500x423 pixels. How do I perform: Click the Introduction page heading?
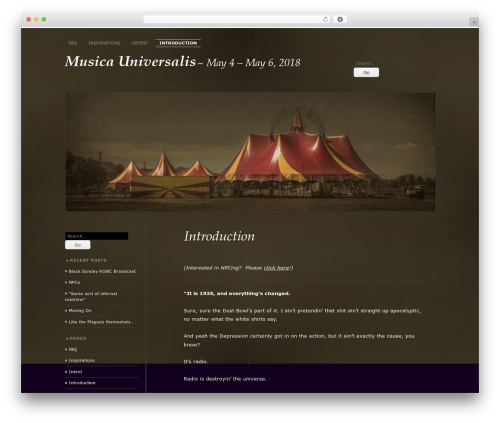pos(219,236)
